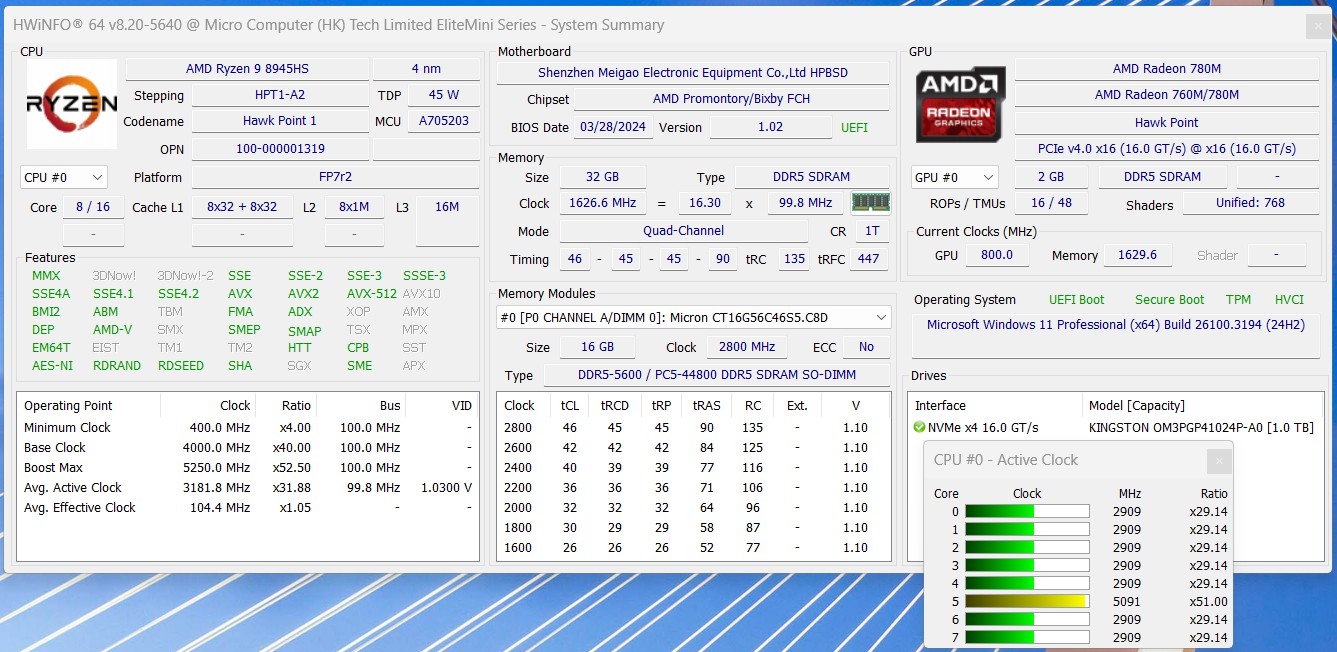Image resolution: width=1337 pixels, height=652 pixels.
Task: Select the KINGSTON OM3PGP41024P-A0 drive entry
Action: (x=1201, y=428)
